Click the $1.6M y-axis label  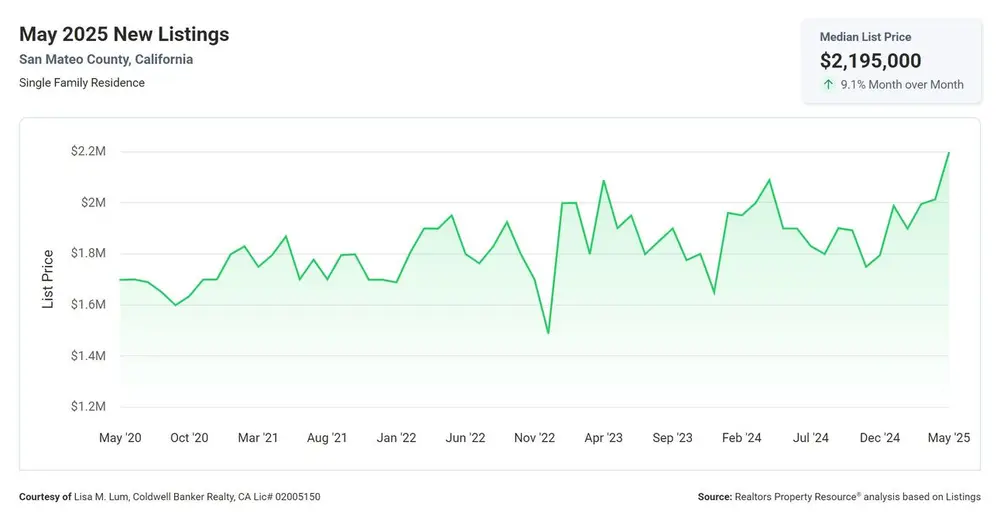(x=88, y=304)
